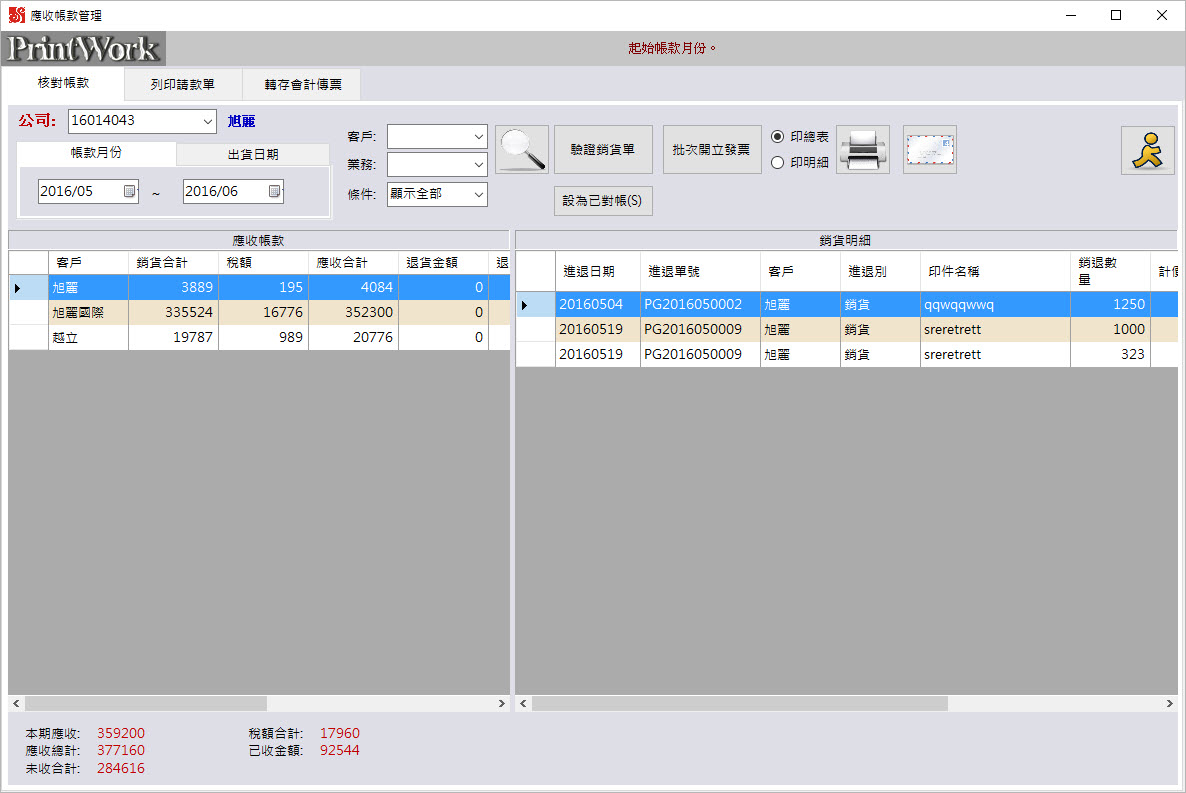1186x793 pixels.
Task: Click the blue 旭麗 company name label
Action: point(241,121)
